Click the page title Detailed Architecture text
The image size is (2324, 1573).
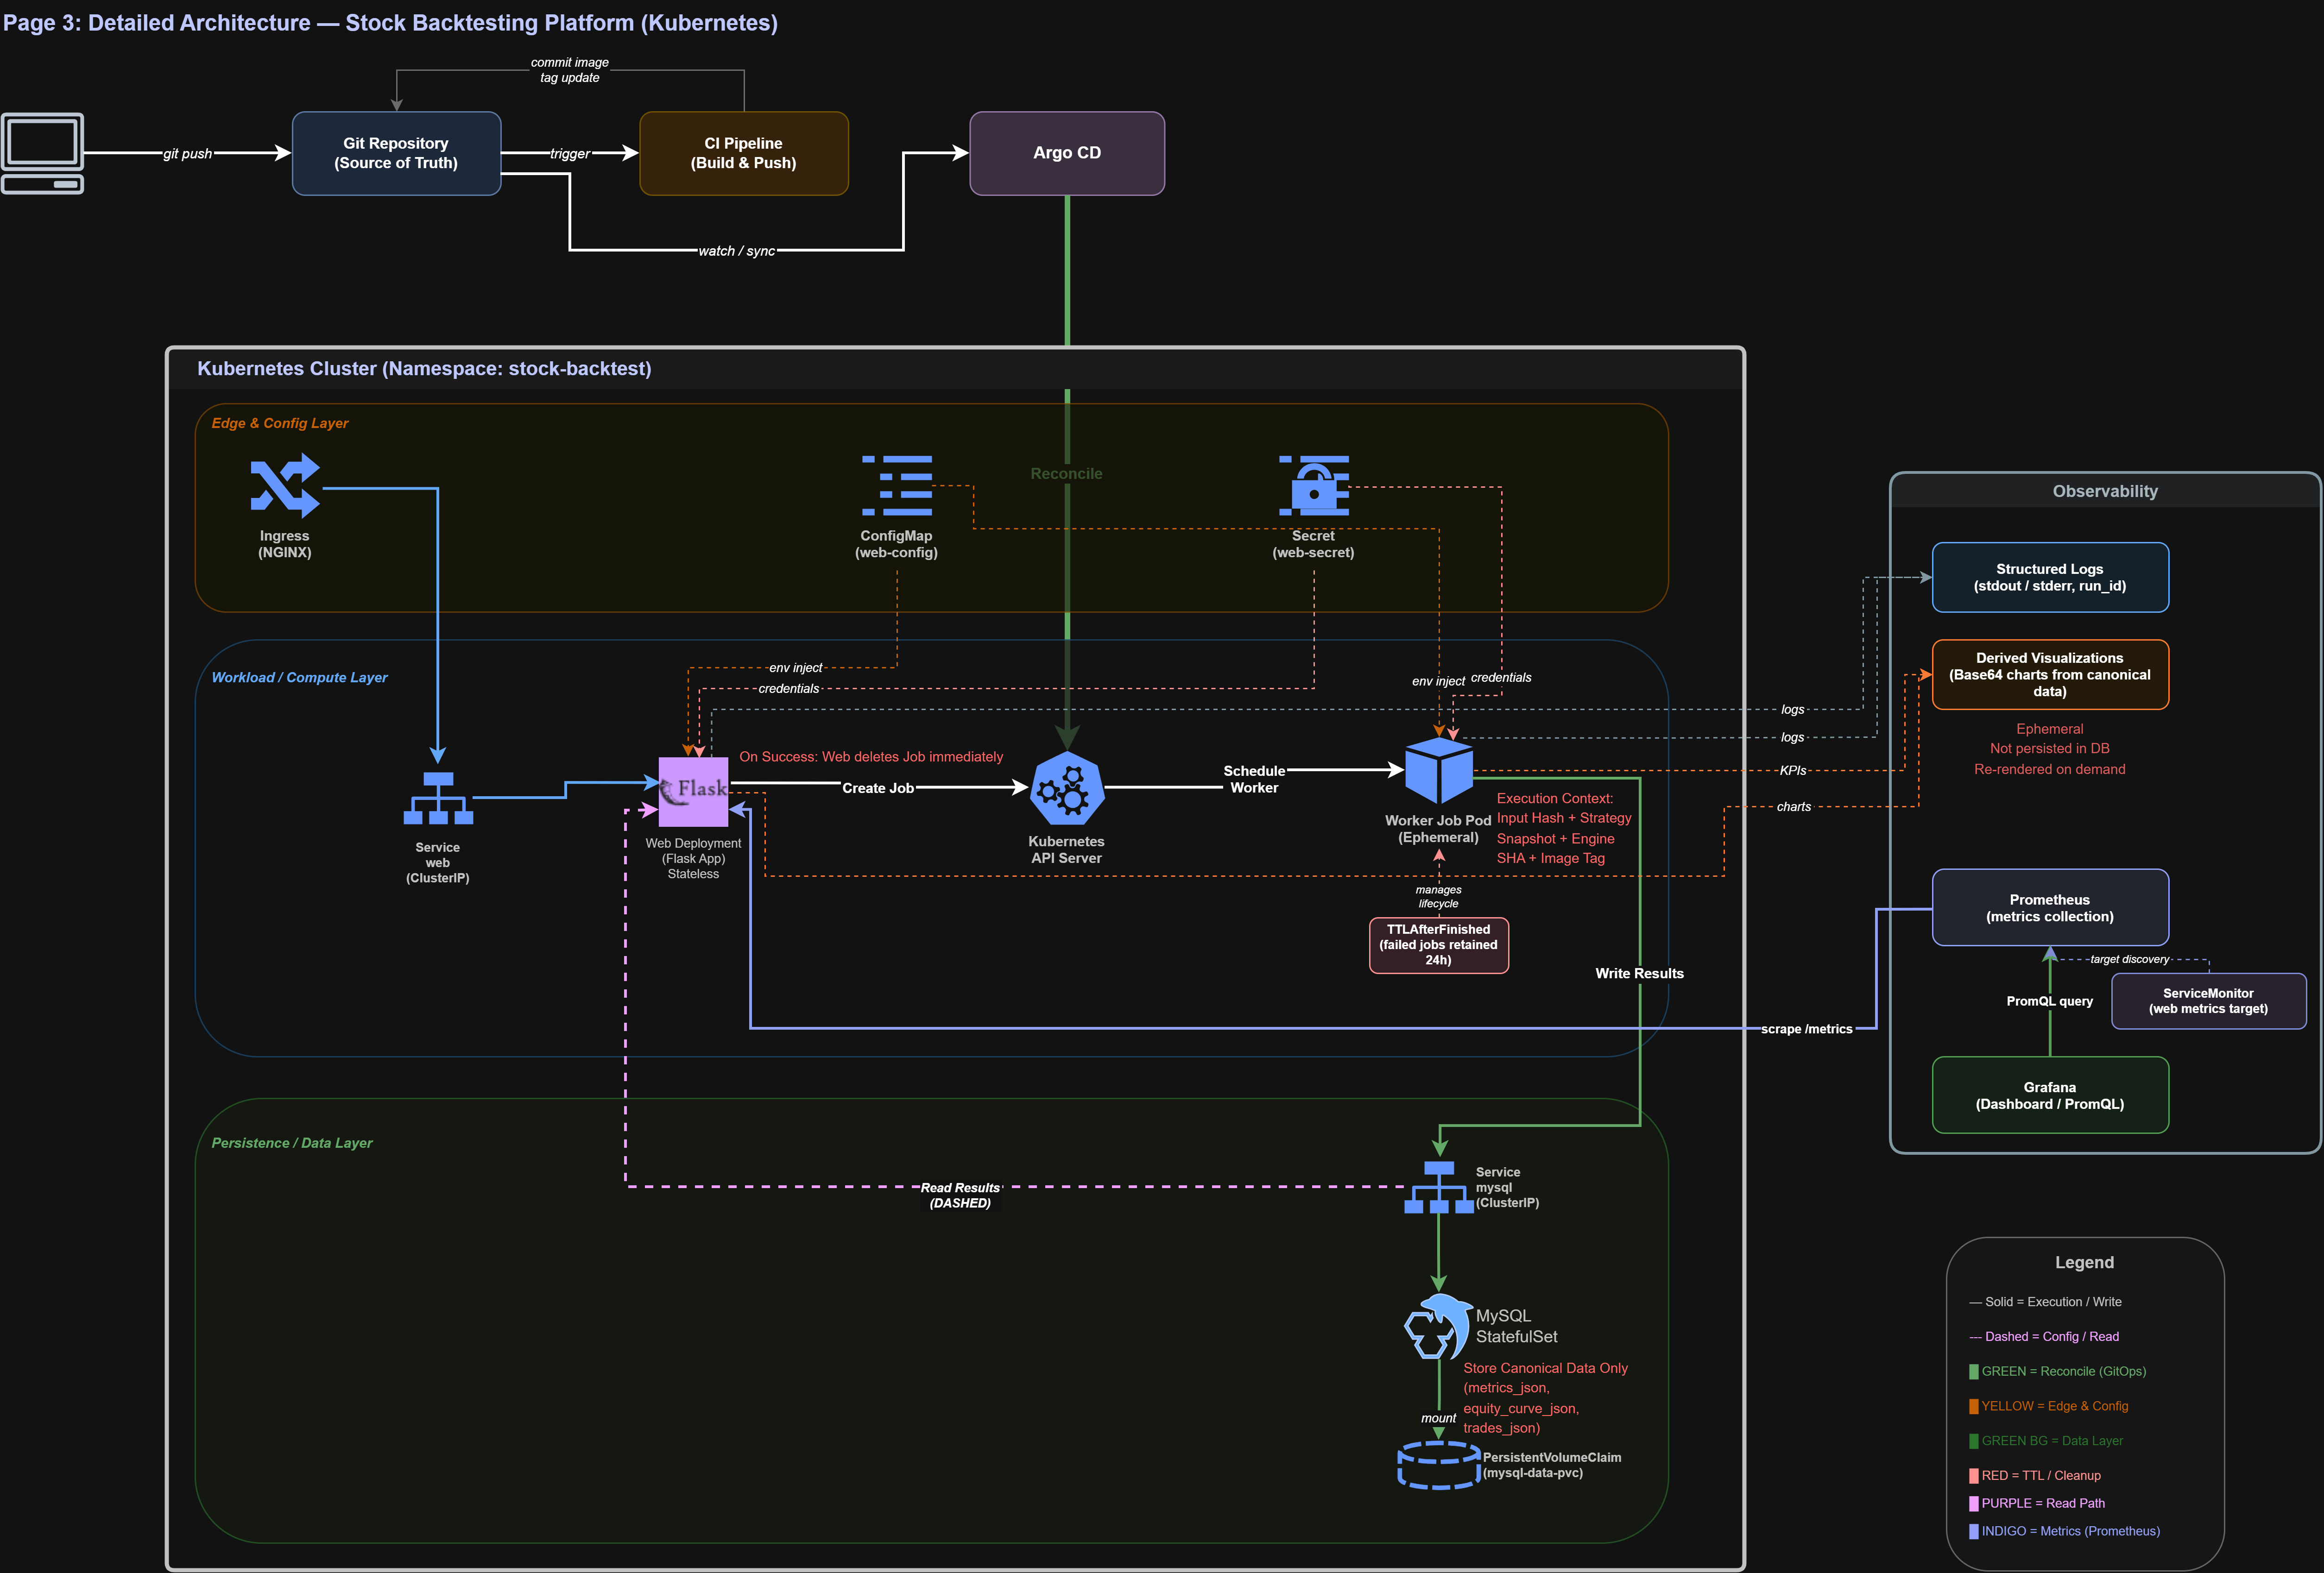tap(390, 23)
